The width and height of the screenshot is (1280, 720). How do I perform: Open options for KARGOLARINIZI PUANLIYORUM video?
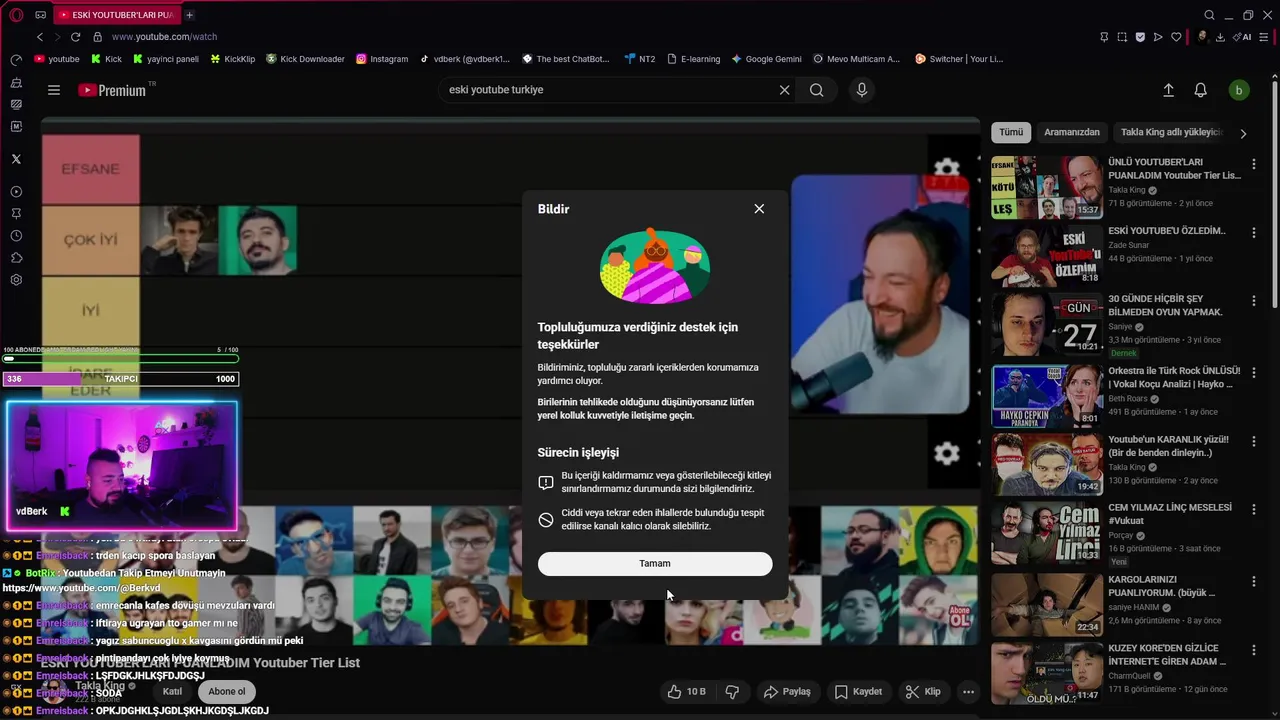point(1254,580)
